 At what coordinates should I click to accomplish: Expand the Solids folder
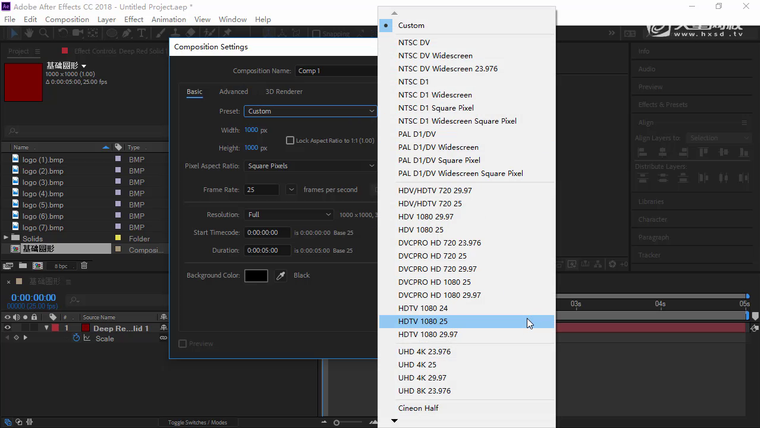tap(7, 238)
